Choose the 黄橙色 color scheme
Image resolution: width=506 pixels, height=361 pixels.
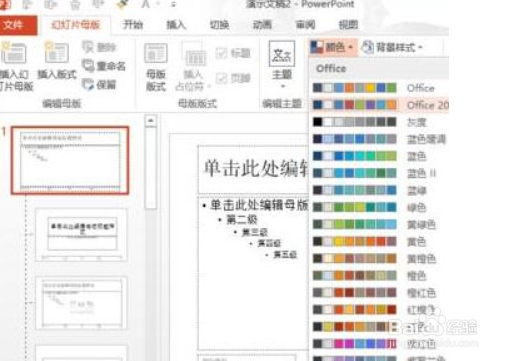380,258
